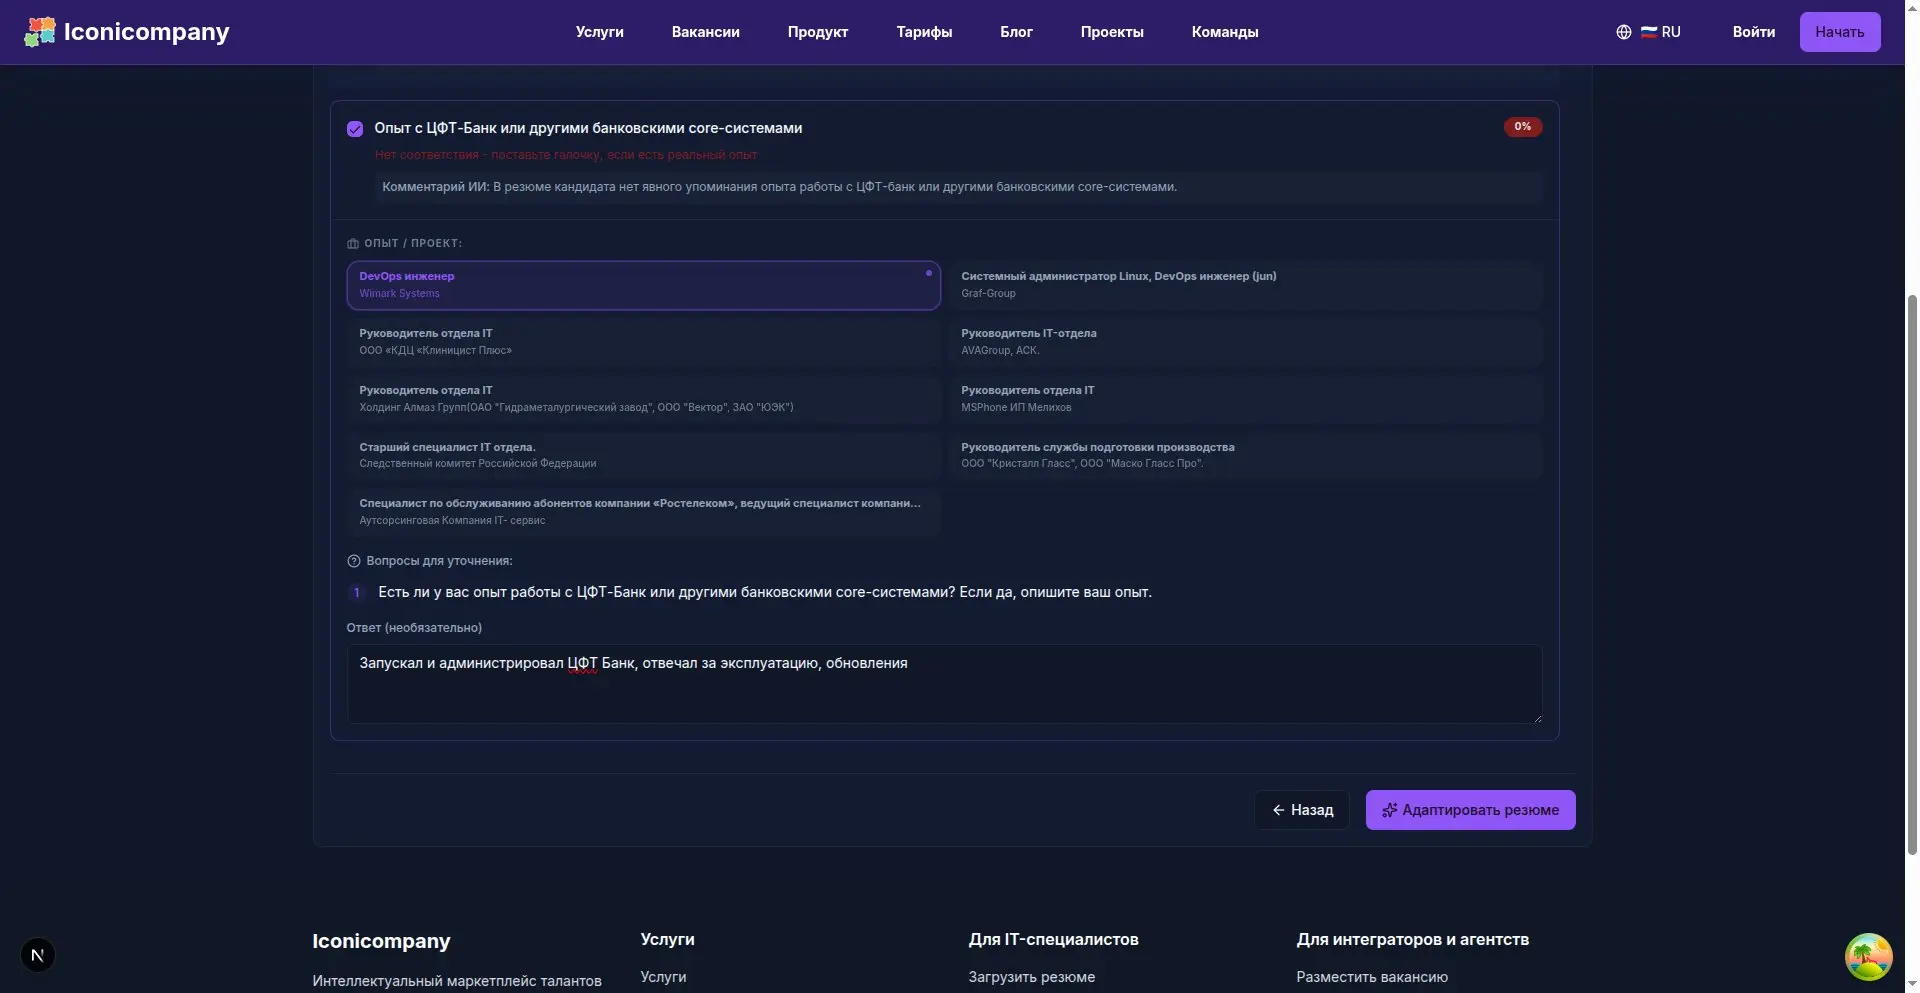This screenshot has width=1920, height=993.
Task: Open the Разместить вакансию footer link
Action: click(1372, 977)
